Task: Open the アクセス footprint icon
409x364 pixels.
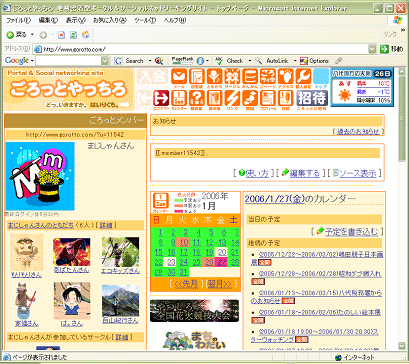Action: [x=285, y=77]
